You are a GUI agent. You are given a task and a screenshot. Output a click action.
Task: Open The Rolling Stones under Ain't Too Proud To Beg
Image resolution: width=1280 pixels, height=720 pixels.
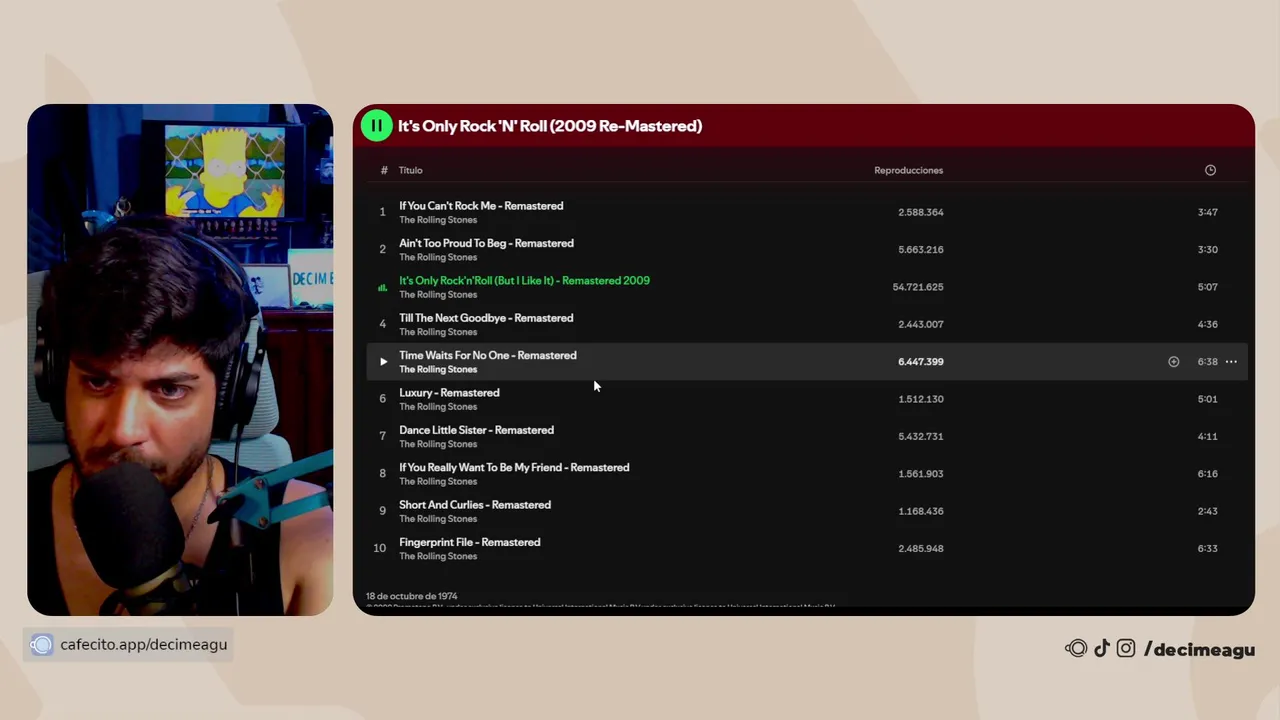click(438, 257)
